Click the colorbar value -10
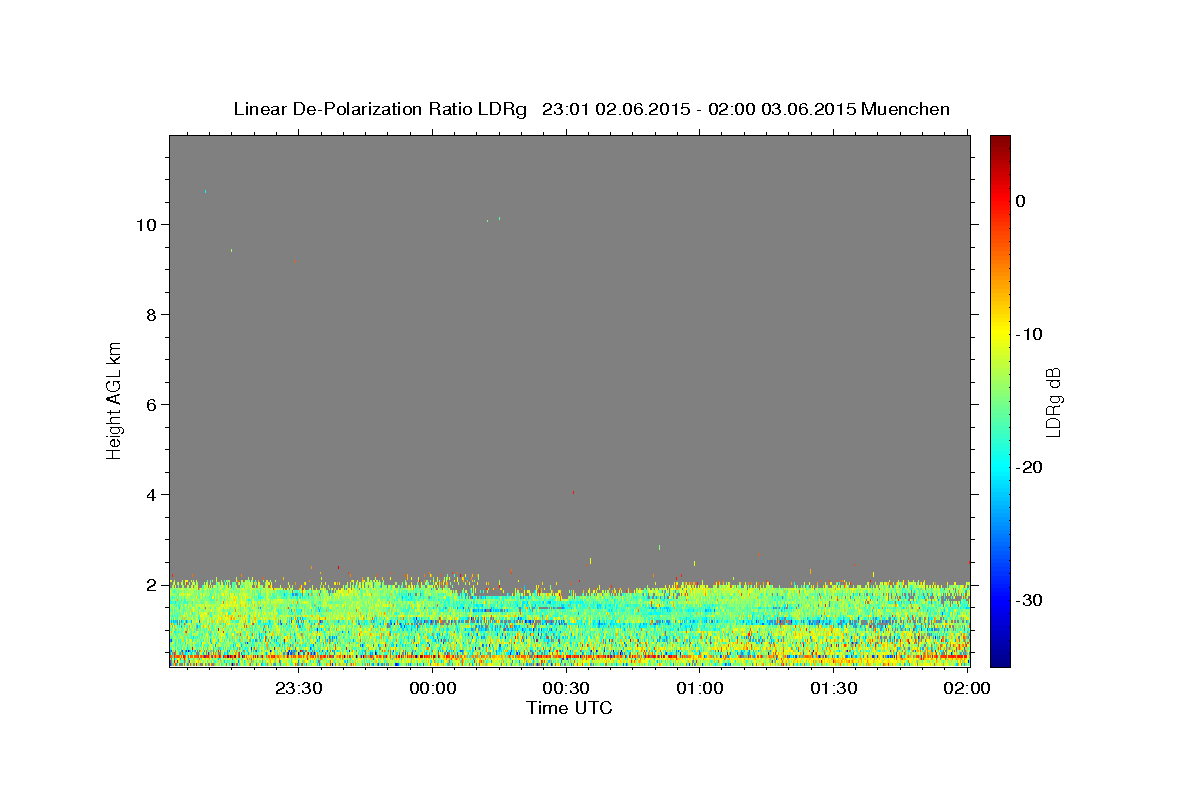 click(x=1030, y=334)
